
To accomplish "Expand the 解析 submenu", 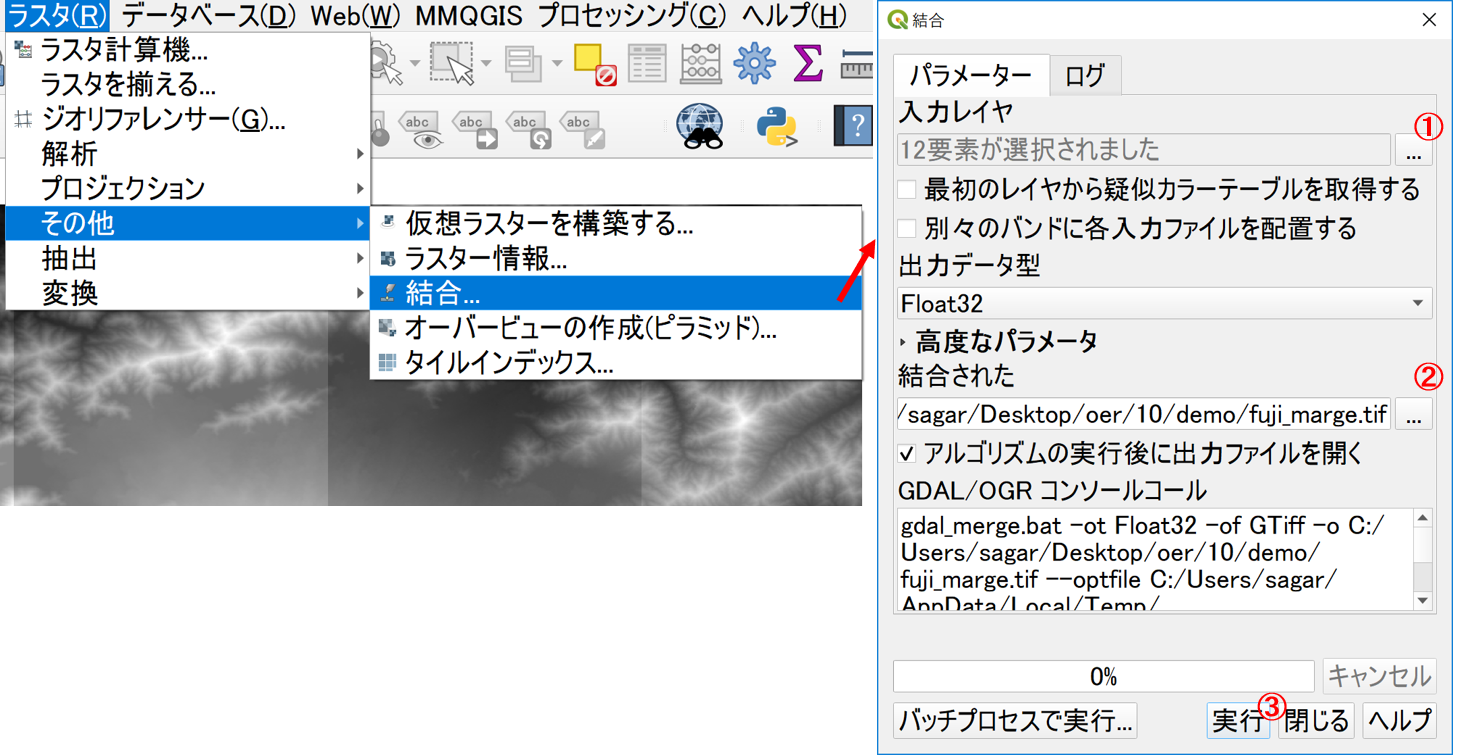I will click(x=188, y=154).
